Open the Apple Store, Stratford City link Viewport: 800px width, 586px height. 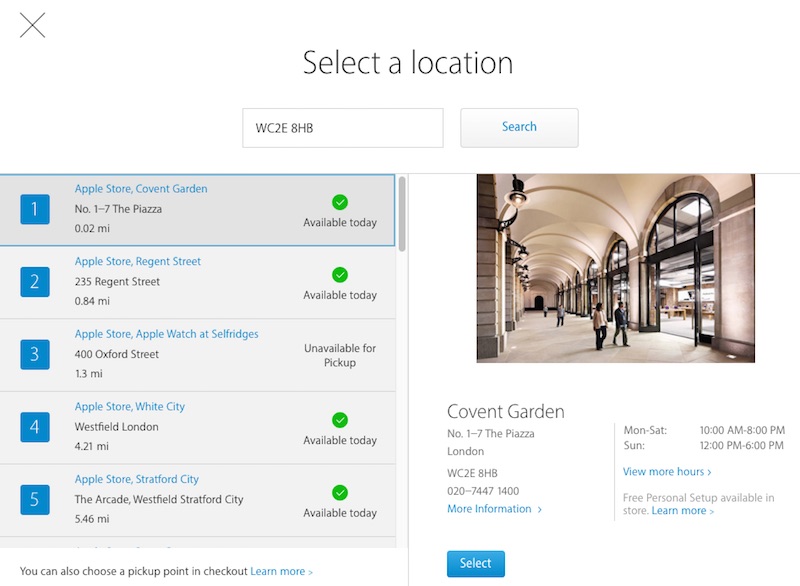137,479
